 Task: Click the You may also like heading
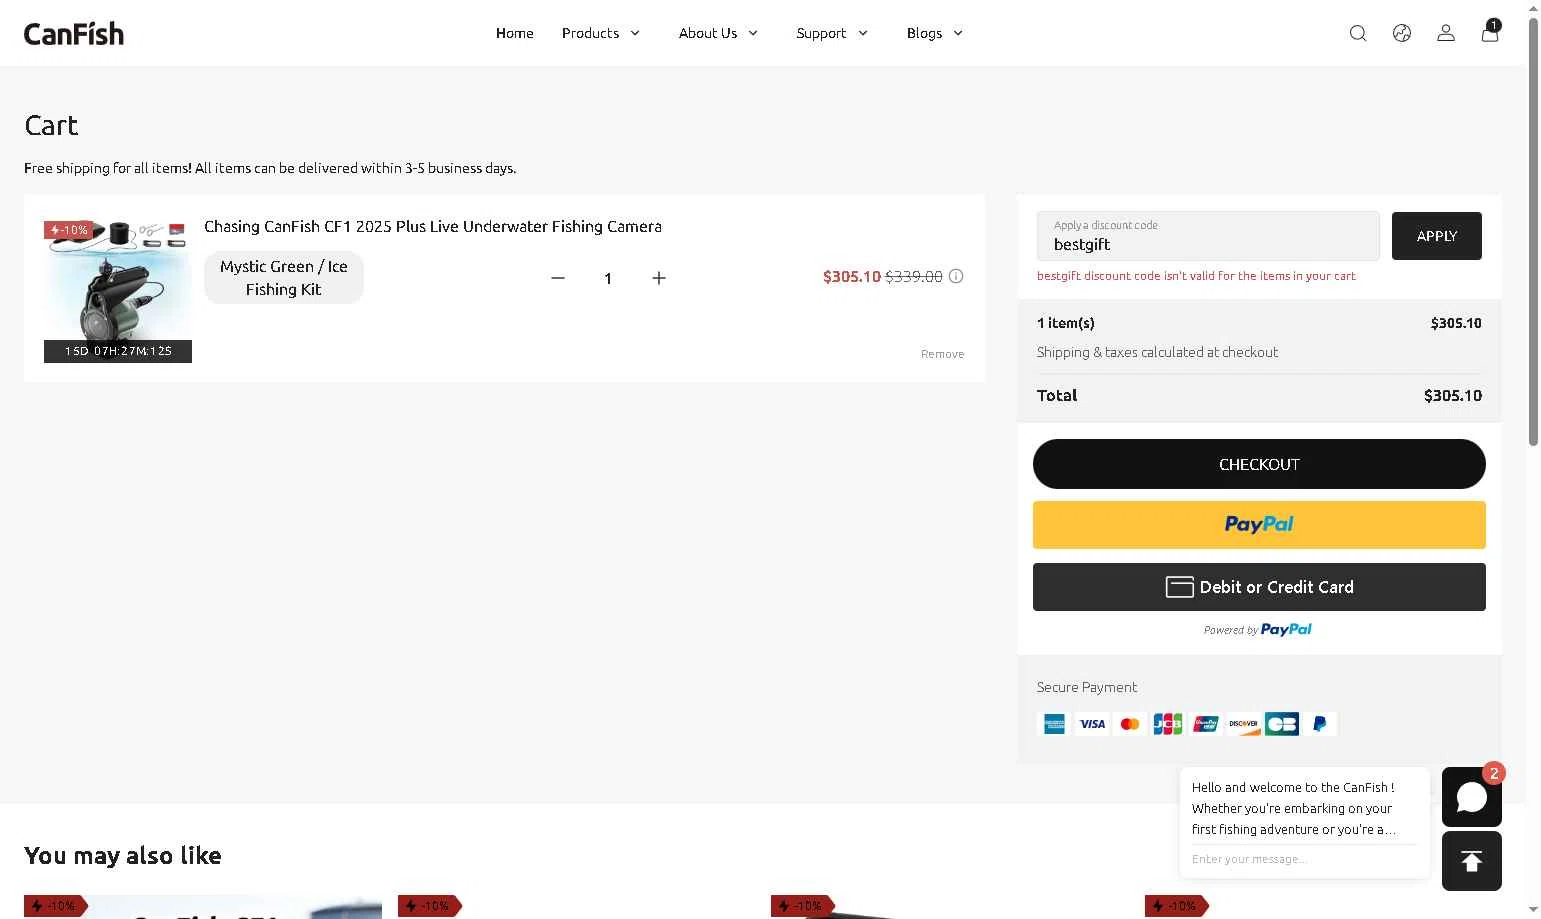(123, 856)
